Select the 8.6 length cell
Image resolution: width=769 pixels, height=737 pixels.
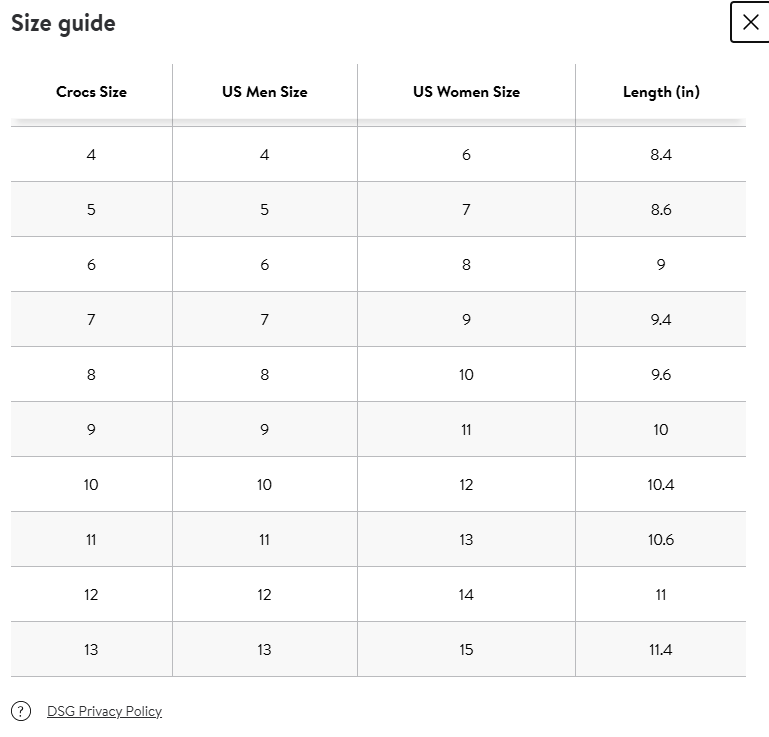[660, 210]
